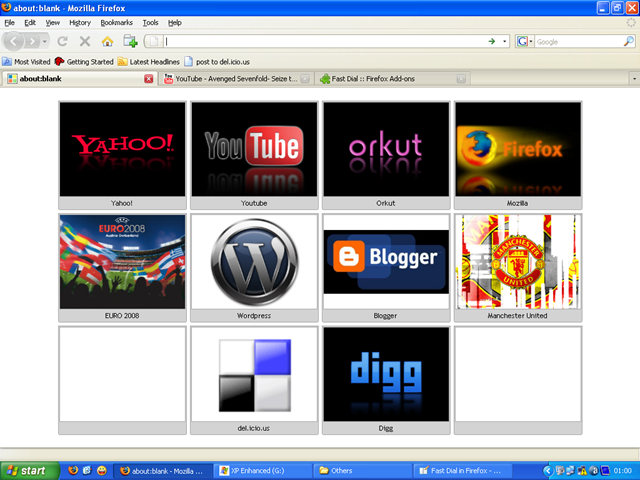
Task: Open the Blogger speed dial thumbnail
Action: [x=386, y=268]
